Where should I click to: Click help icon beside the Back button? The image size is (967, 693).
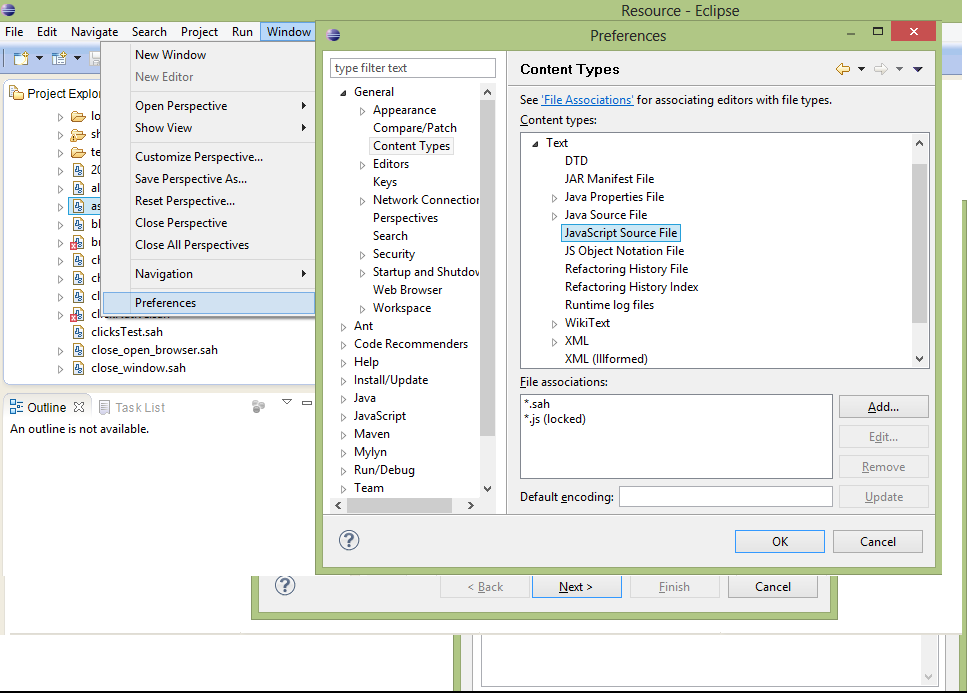[x=285, y=586]
